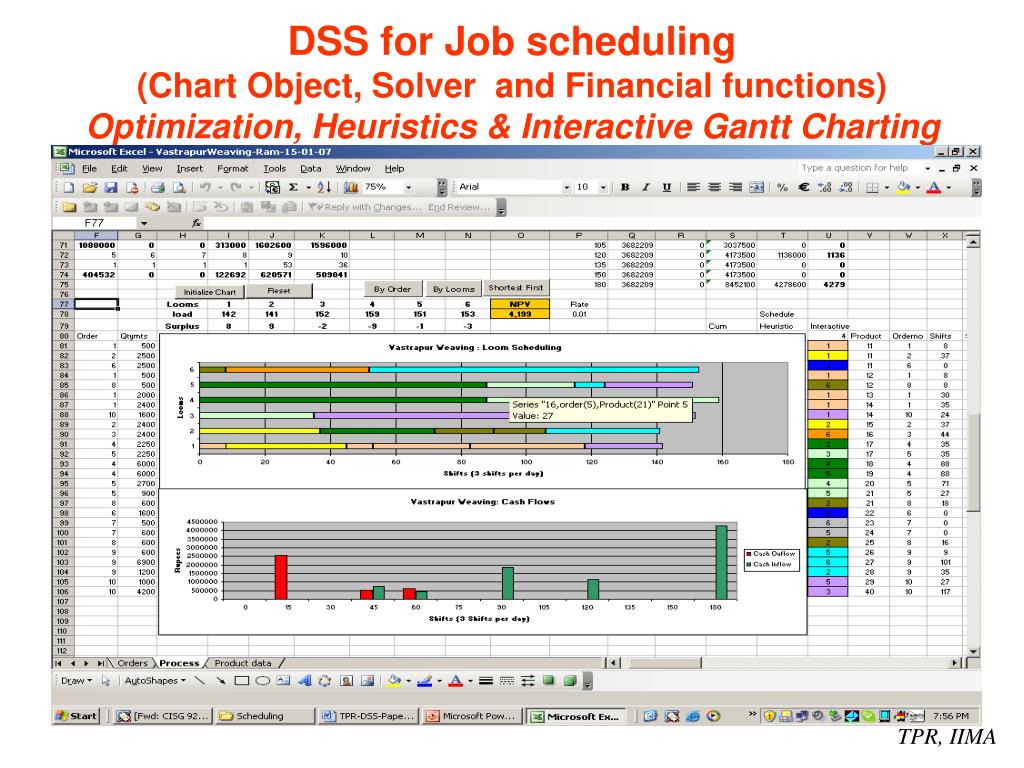
Task: Open the Edit menu
Action: pos(119,168)
